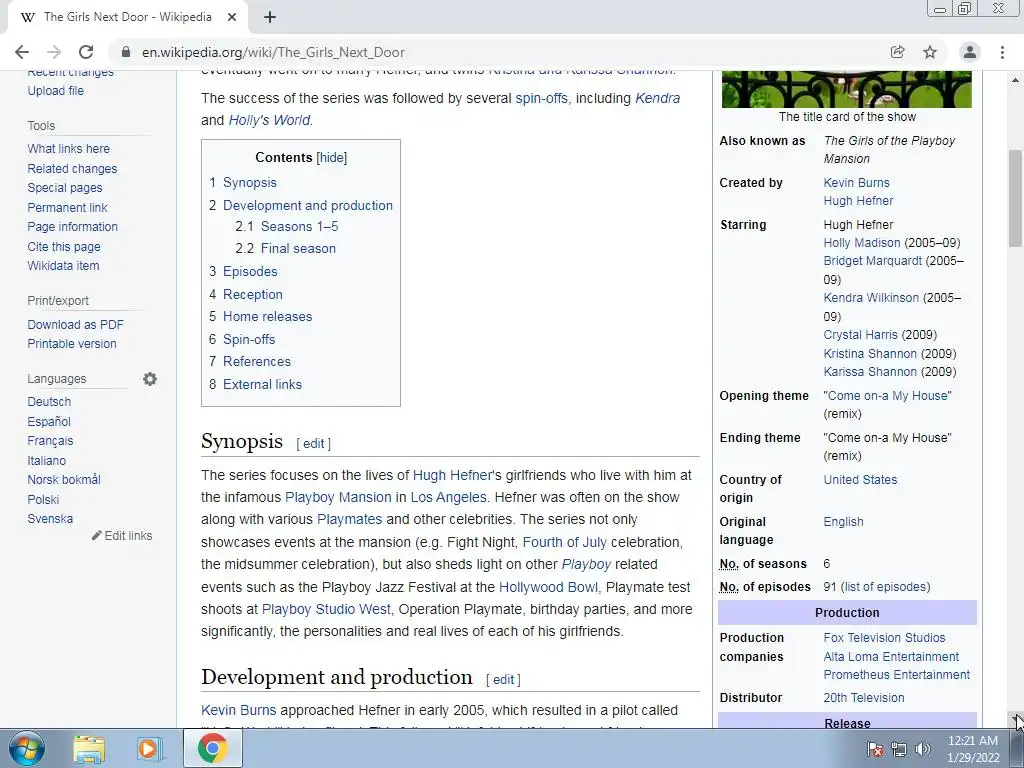Viewport: 1024px width, 768px height.
Task: Jump to References in Contents
Action: pos(257,362)
